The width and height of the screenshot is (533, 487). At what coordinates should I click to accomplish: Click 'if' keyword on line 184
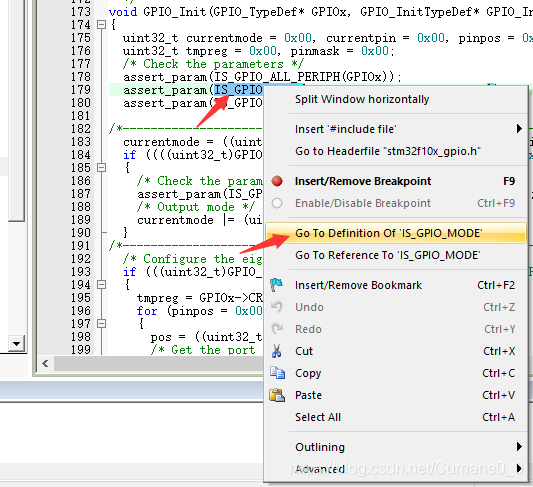130,155
